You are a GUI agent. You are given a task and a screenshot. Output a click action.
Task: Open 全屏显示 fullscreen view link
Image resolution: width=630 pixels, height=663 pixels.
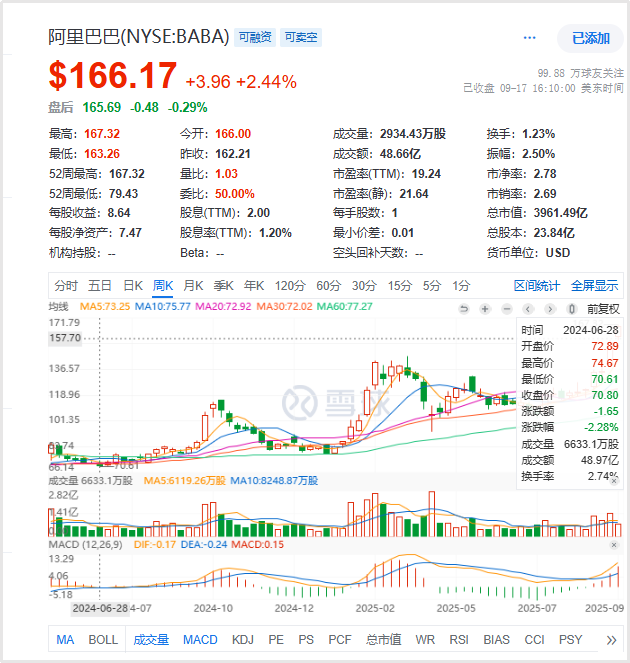click(x=595, y=285)
